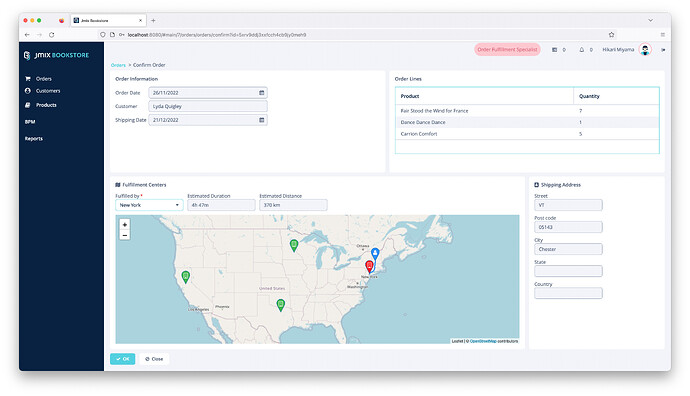Click the Hikari Miyama user avatar

645,50
